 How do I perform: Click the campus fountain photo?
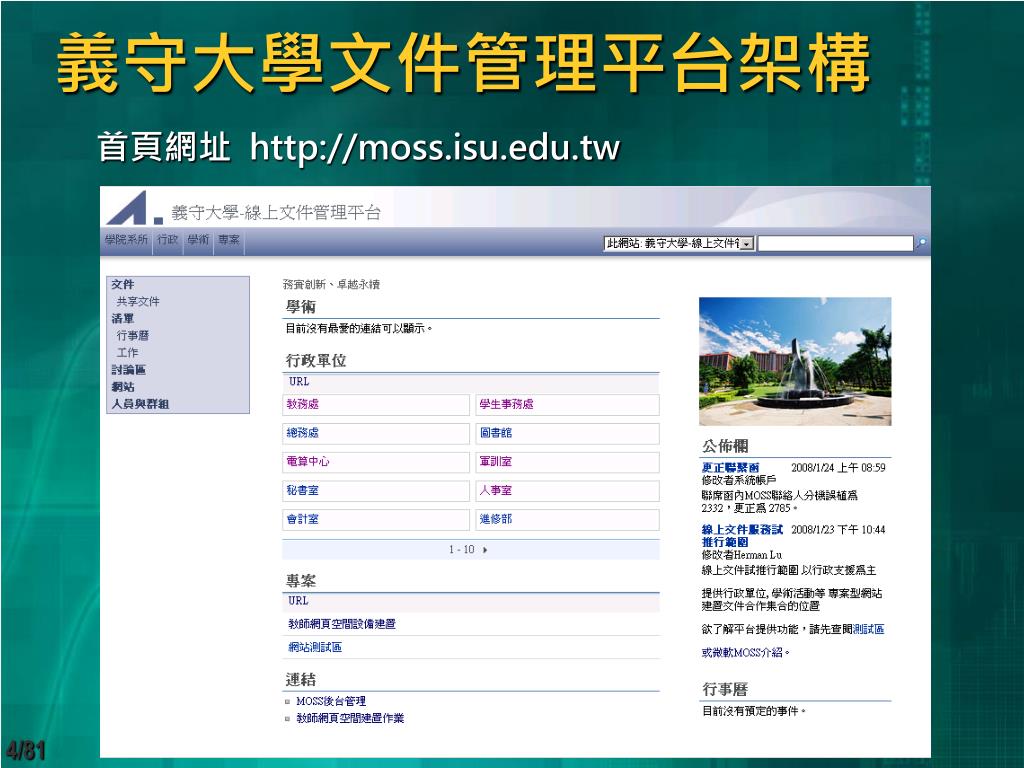[795, 361]
